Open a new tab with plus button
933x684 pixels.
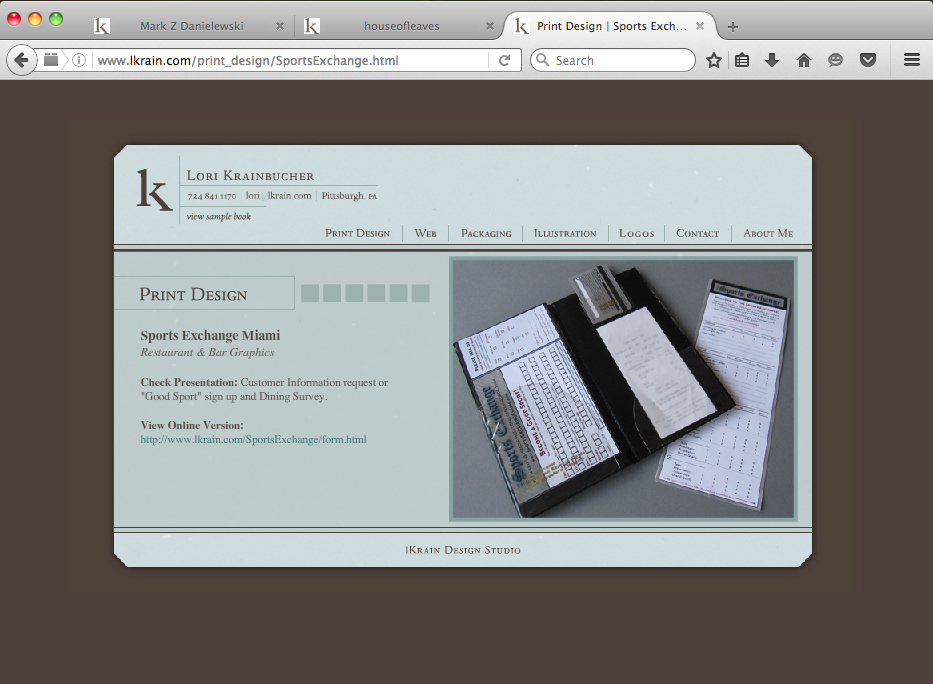pos(733,27)
